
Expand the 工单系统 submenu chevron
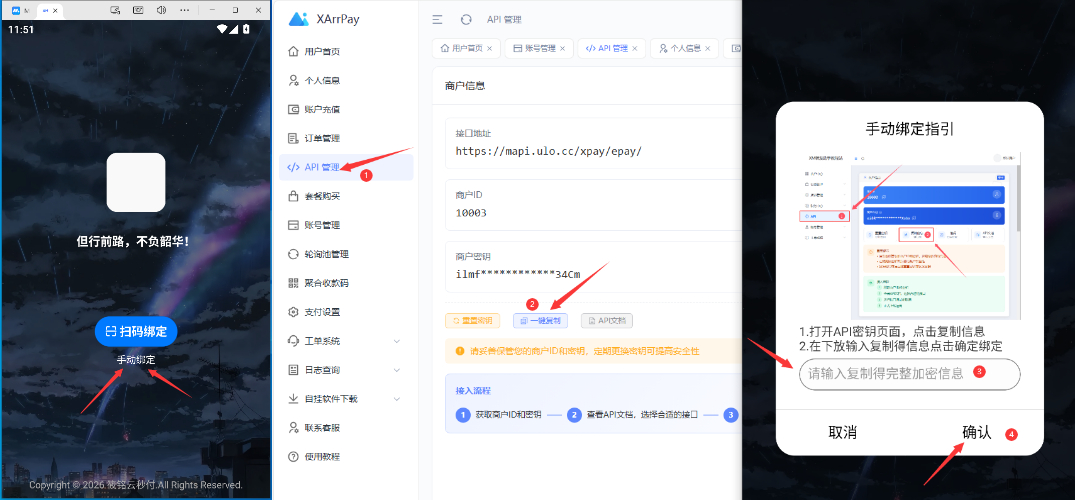click(x=397, y=341)
